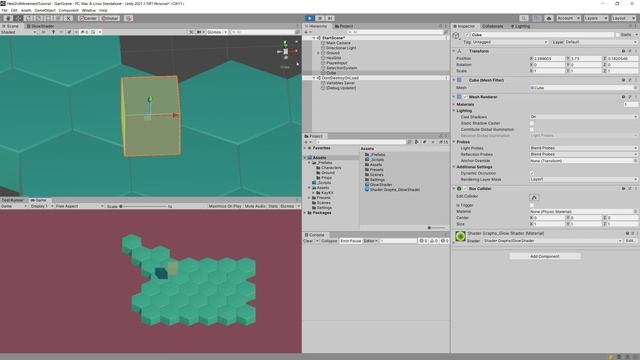Screen dimensions: 640x360
Task: Toggle the Dynamic Occlusion checkbox
Action: tap(532, 173)
